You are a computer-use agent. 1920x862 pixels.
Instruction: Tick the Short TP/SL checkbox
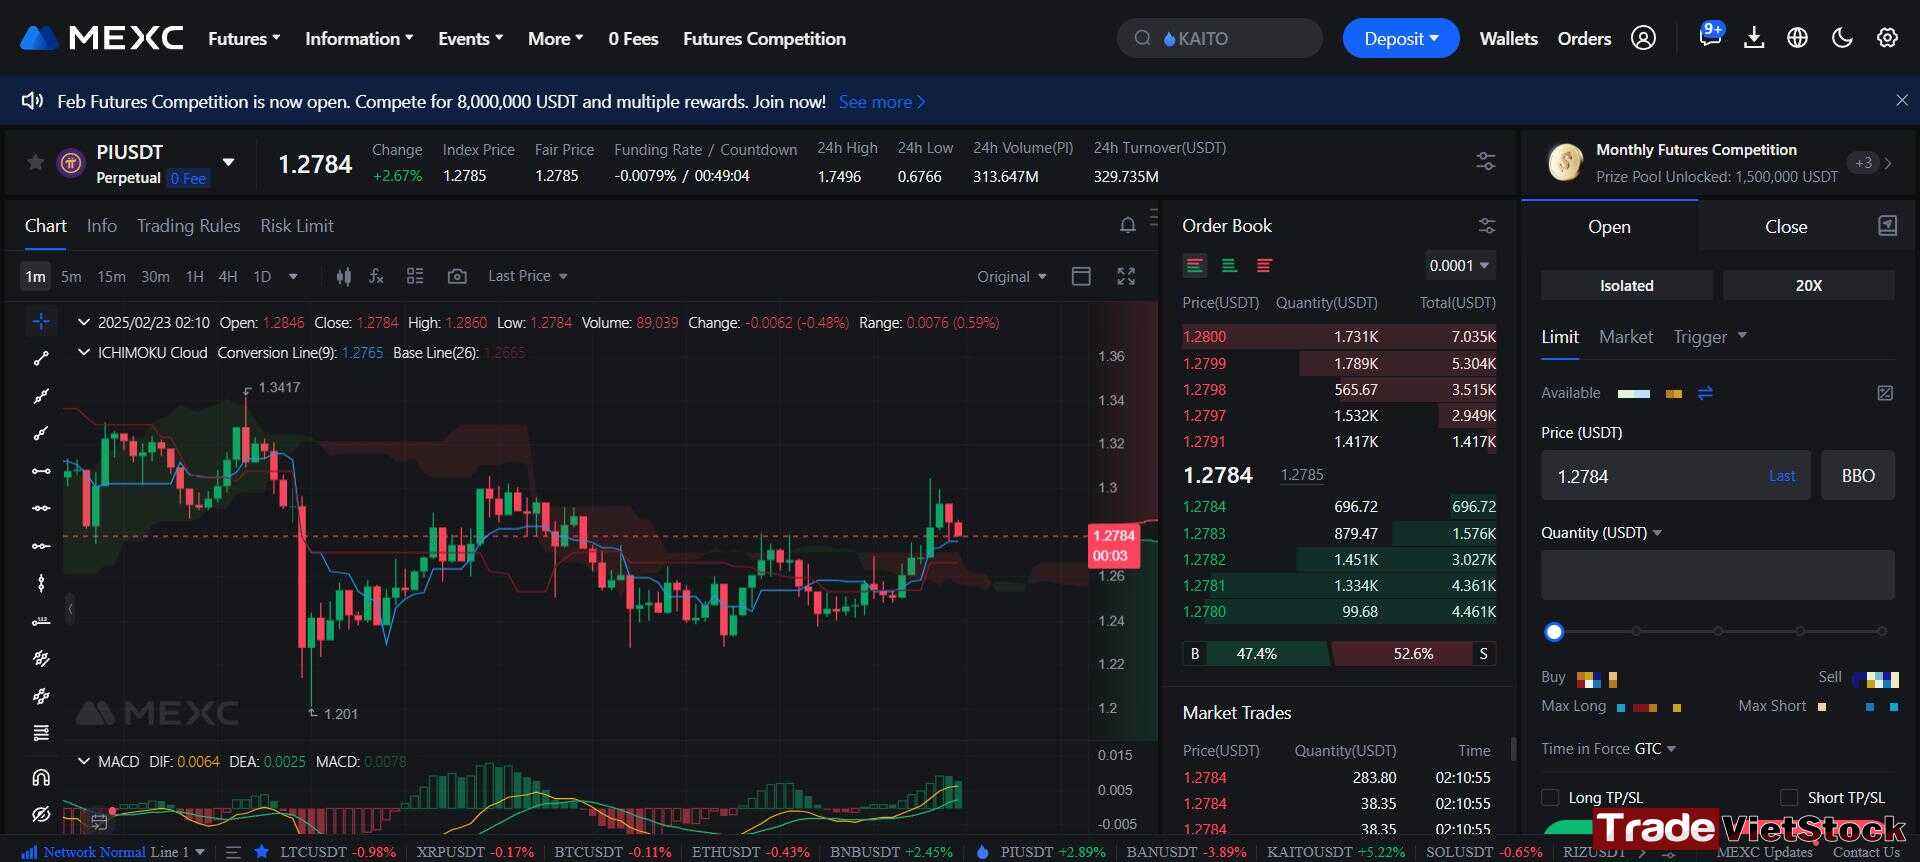(1789, 797)
